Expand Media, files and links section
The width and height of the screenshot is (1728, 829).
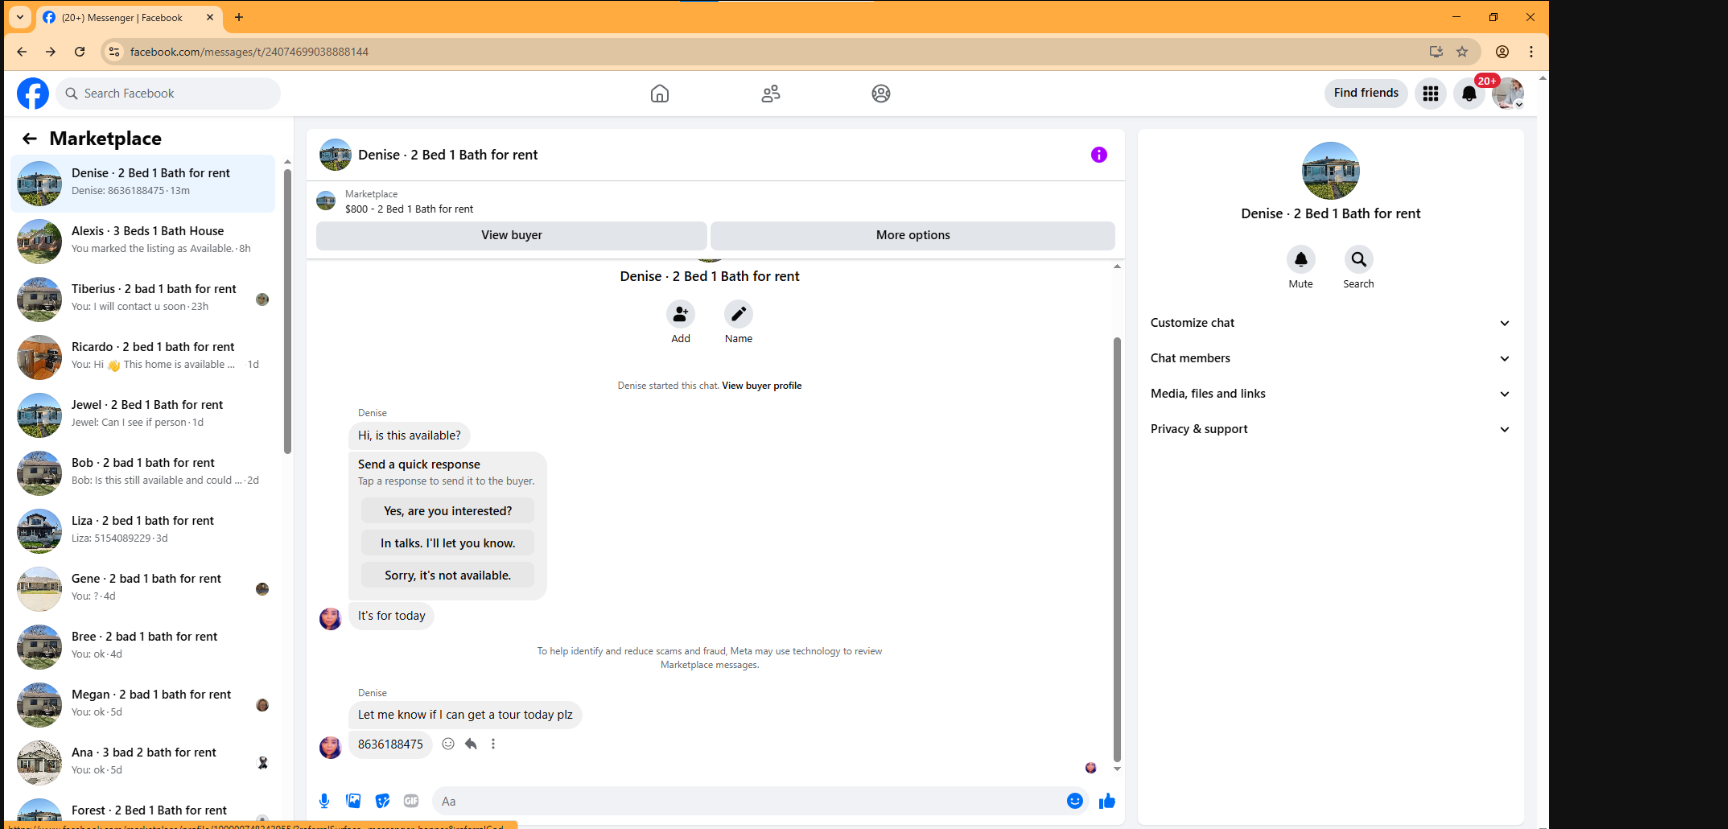(1330, 394)
